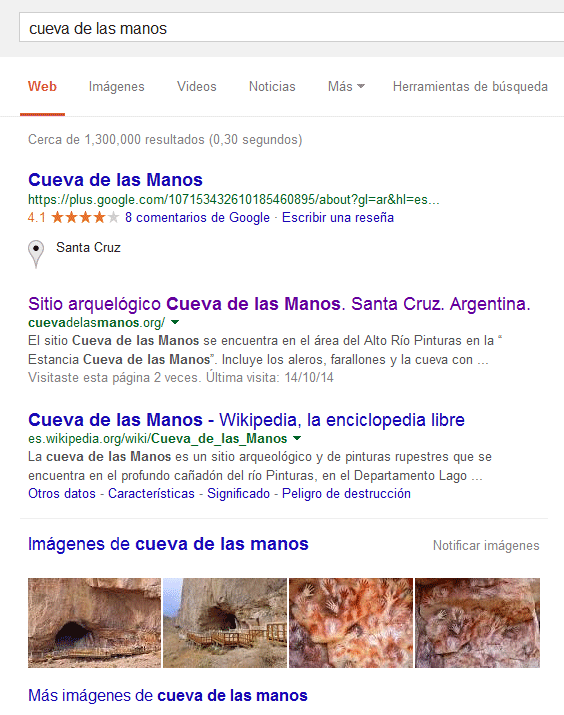Click the search box containing cueva de las manos
The width and height of the screenshot is (564, 715).
pos(292,28)
